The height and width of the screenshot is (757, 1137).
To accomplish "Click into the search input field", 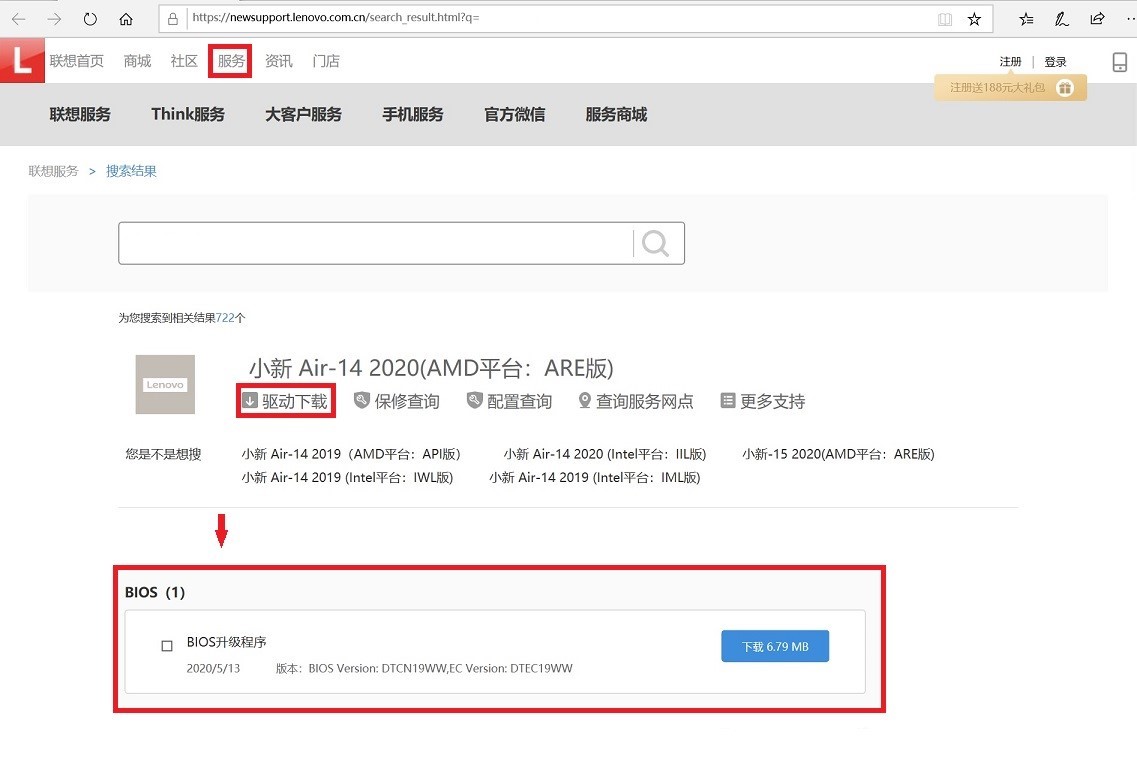I will click(x=376, y=244).
